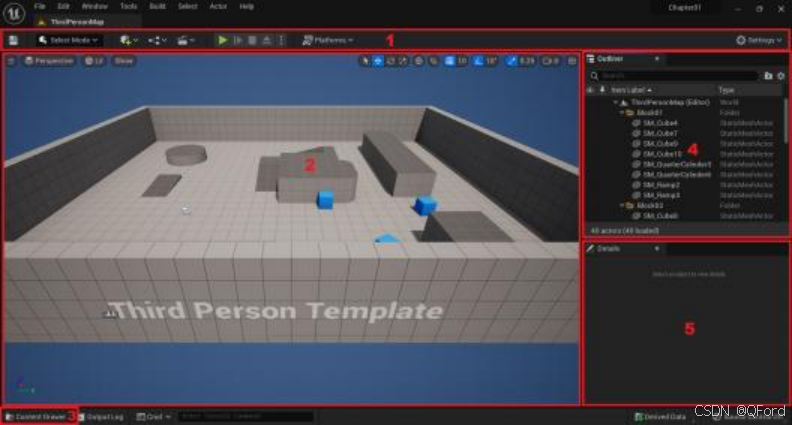Select SM_Cube4 in Outliner
792x425 pixels.
coord(660,123)
